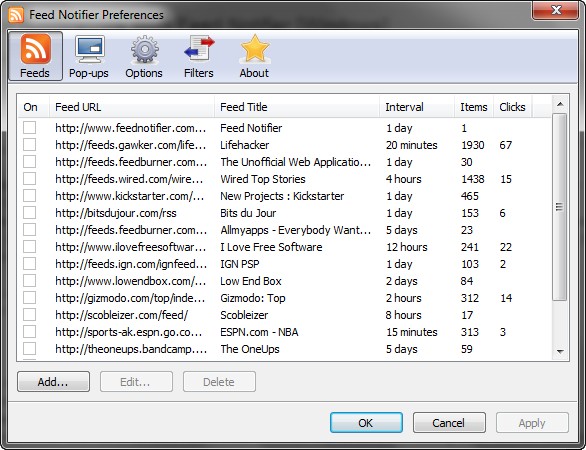Viewport: 586px width, 450px height.
Task: Click the Wired Top Stories title
Action: coord(263,179)
